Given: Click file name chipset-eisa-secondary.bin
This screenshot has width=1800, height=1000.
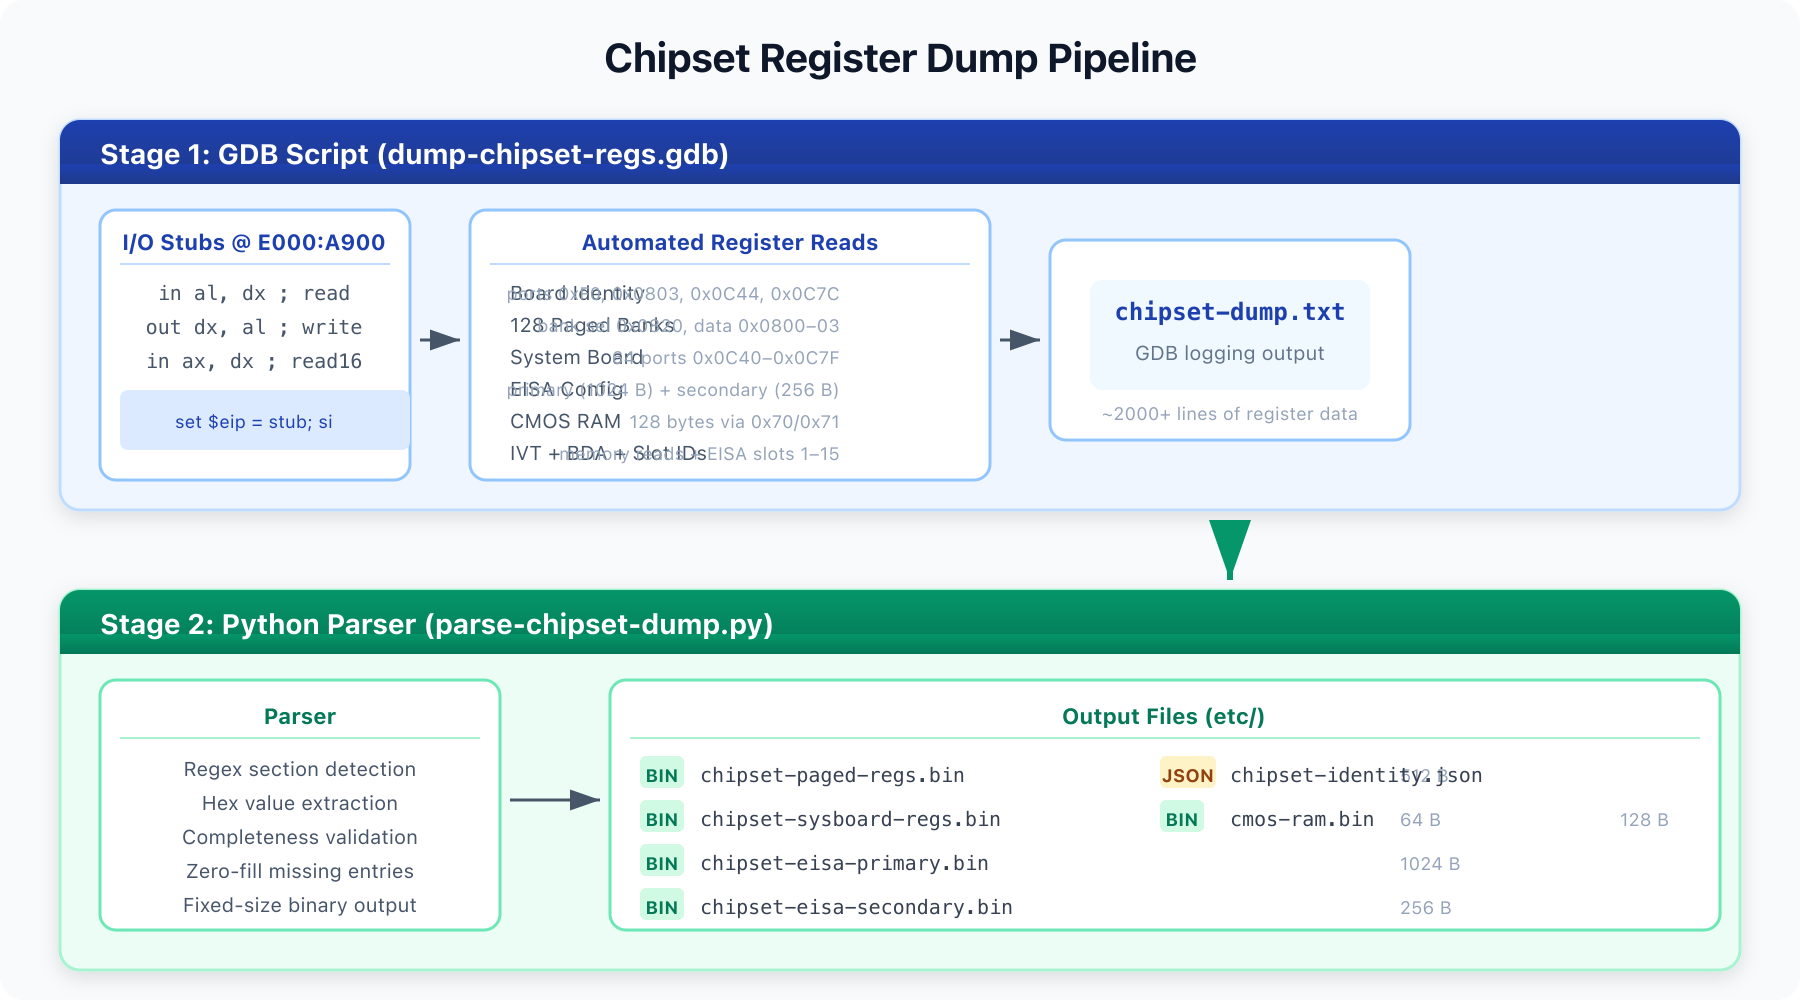Looking at the screenshot, I should (x=856, y=907).
